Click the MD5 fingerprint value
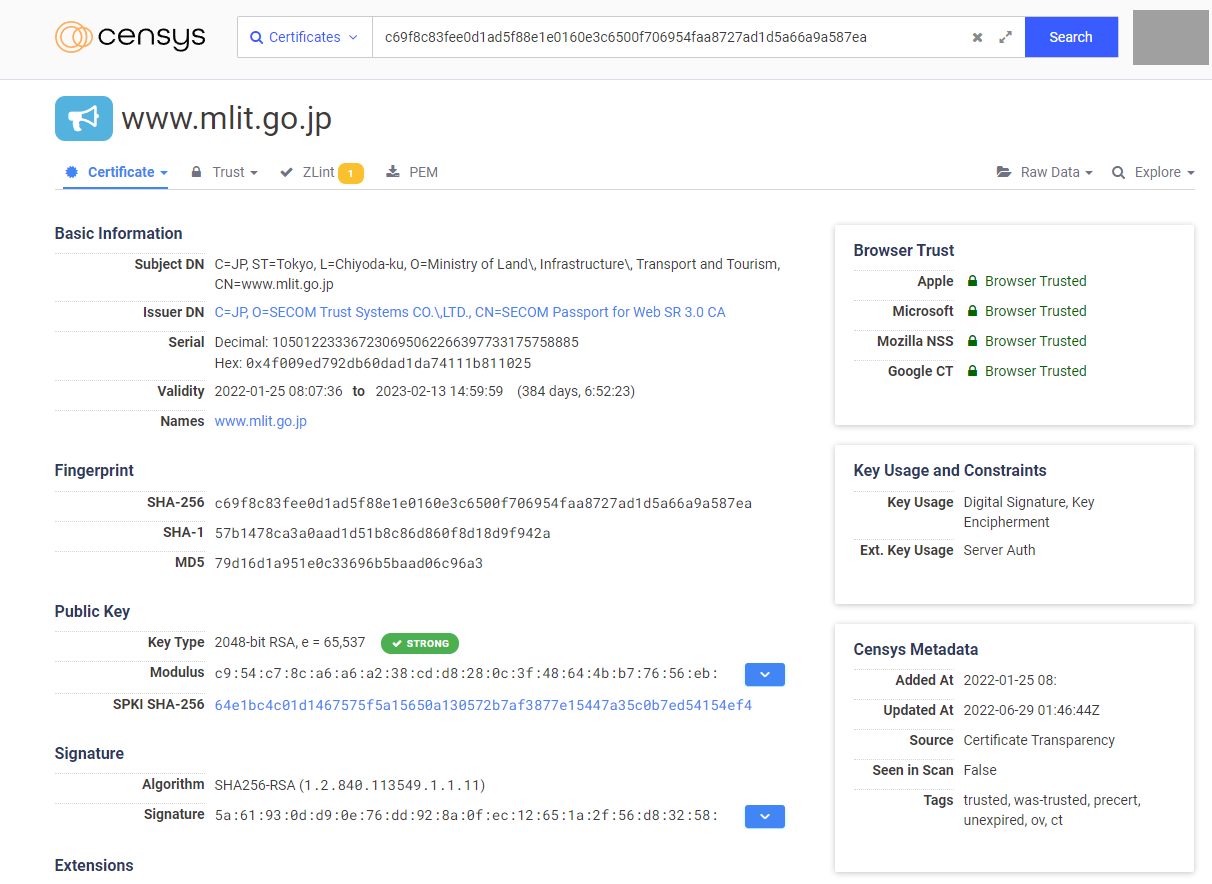This screenshot has height=884, width=1212. point(349,563)
